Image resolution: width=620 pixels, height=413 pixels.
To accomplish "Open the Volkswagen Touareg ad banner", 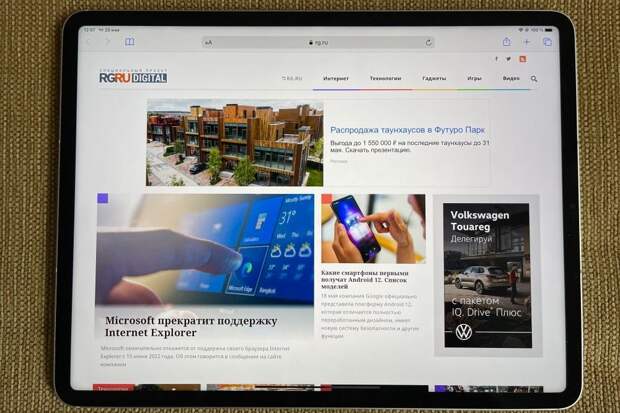I will [x=487, y=275].
